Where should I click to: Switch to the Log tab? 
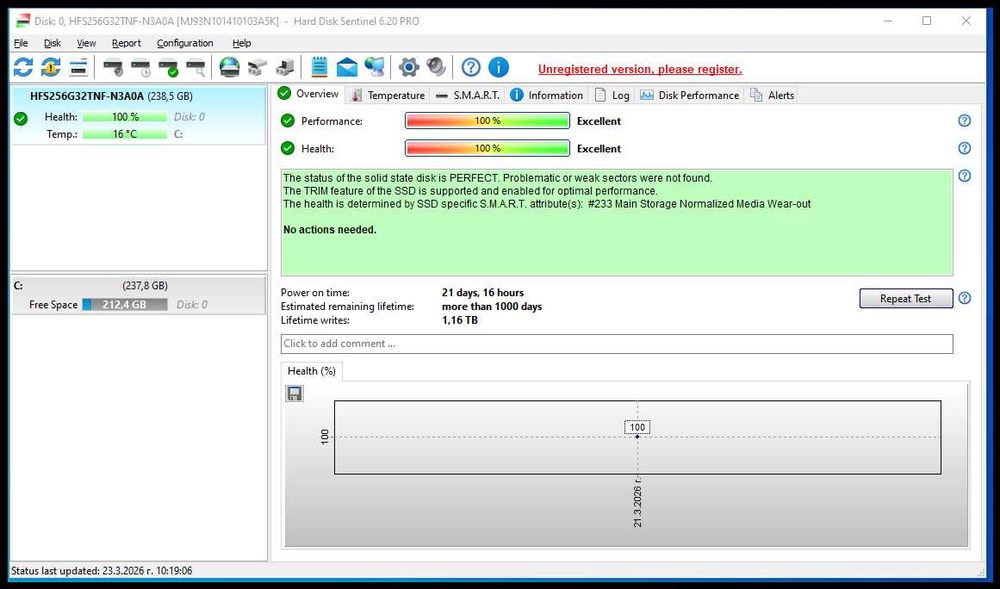click(612, 95)
